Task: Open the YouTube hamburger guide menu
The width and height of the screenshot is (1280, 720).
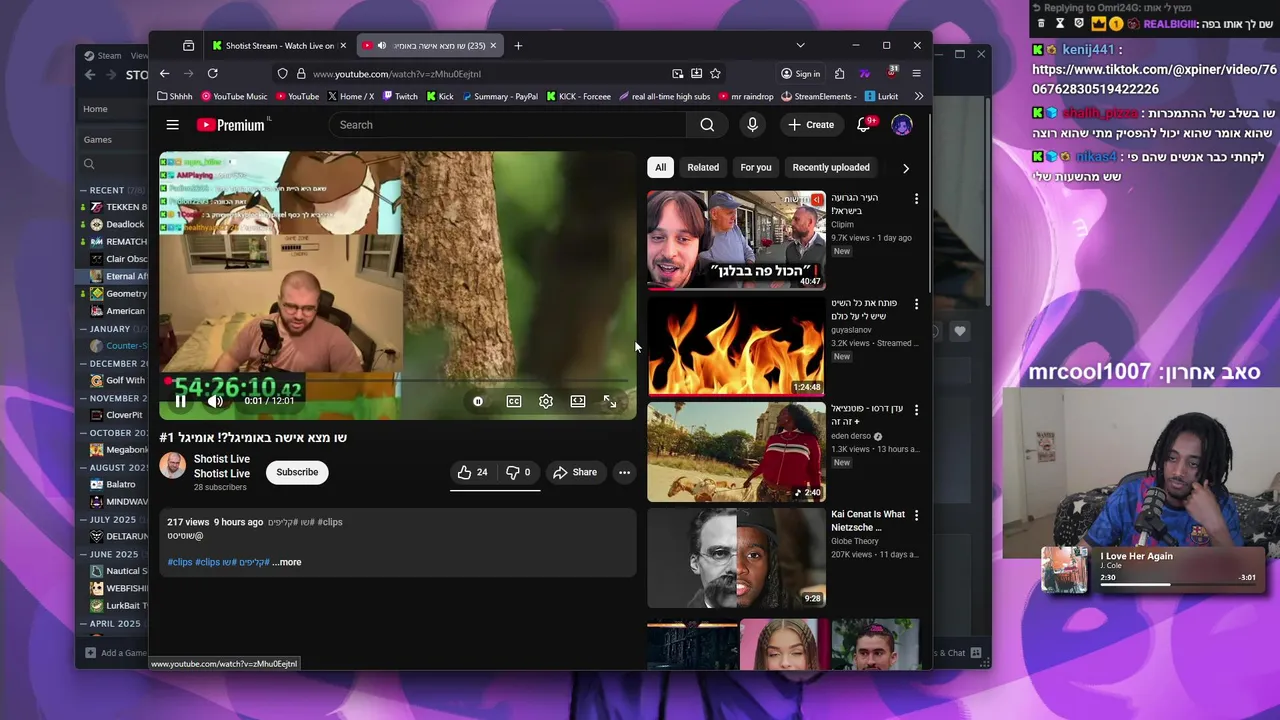Action: [x=172, y=125]
